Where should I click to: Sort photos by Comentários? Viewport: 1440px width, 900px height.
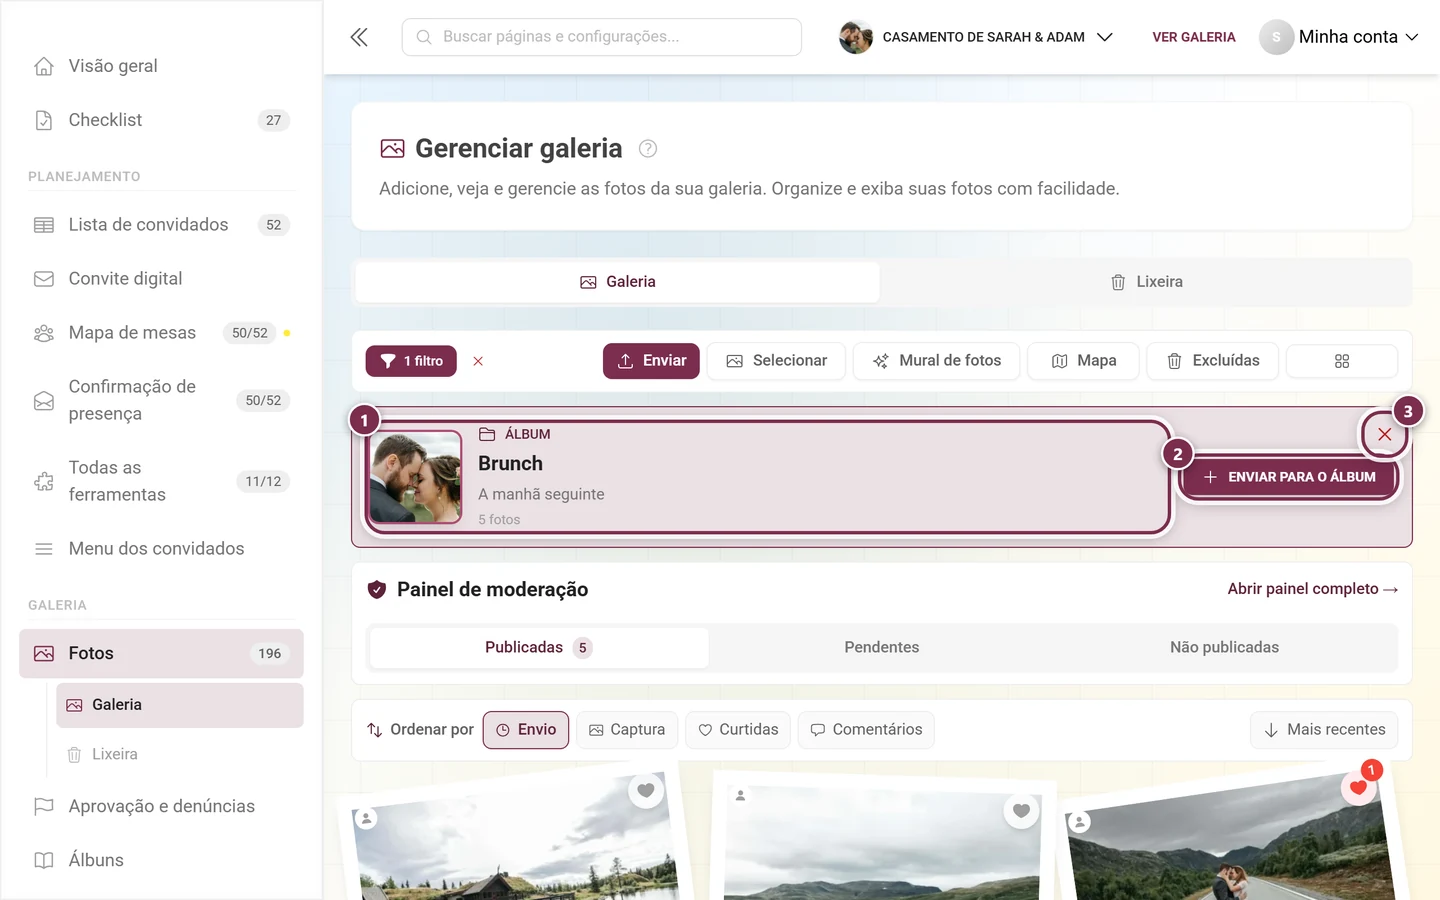point(866,730)
